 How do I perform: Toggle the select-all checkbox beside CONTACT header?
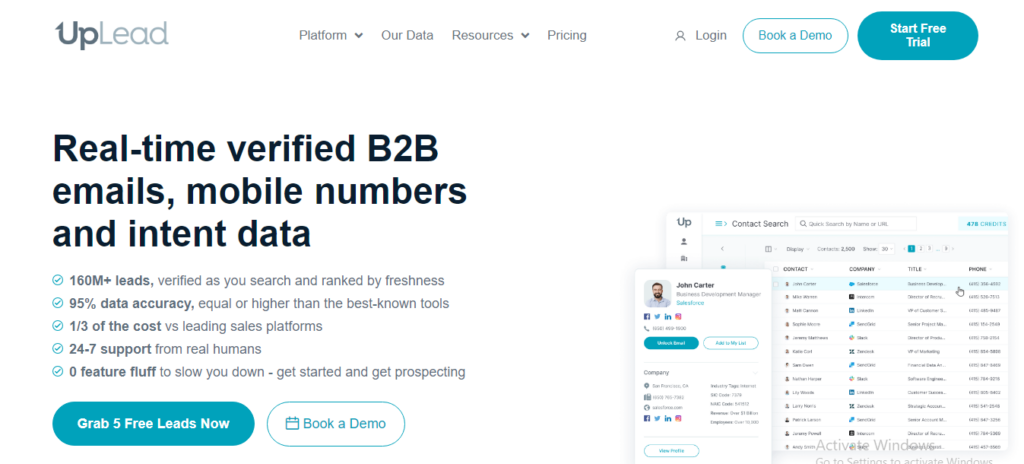point(774,269)
